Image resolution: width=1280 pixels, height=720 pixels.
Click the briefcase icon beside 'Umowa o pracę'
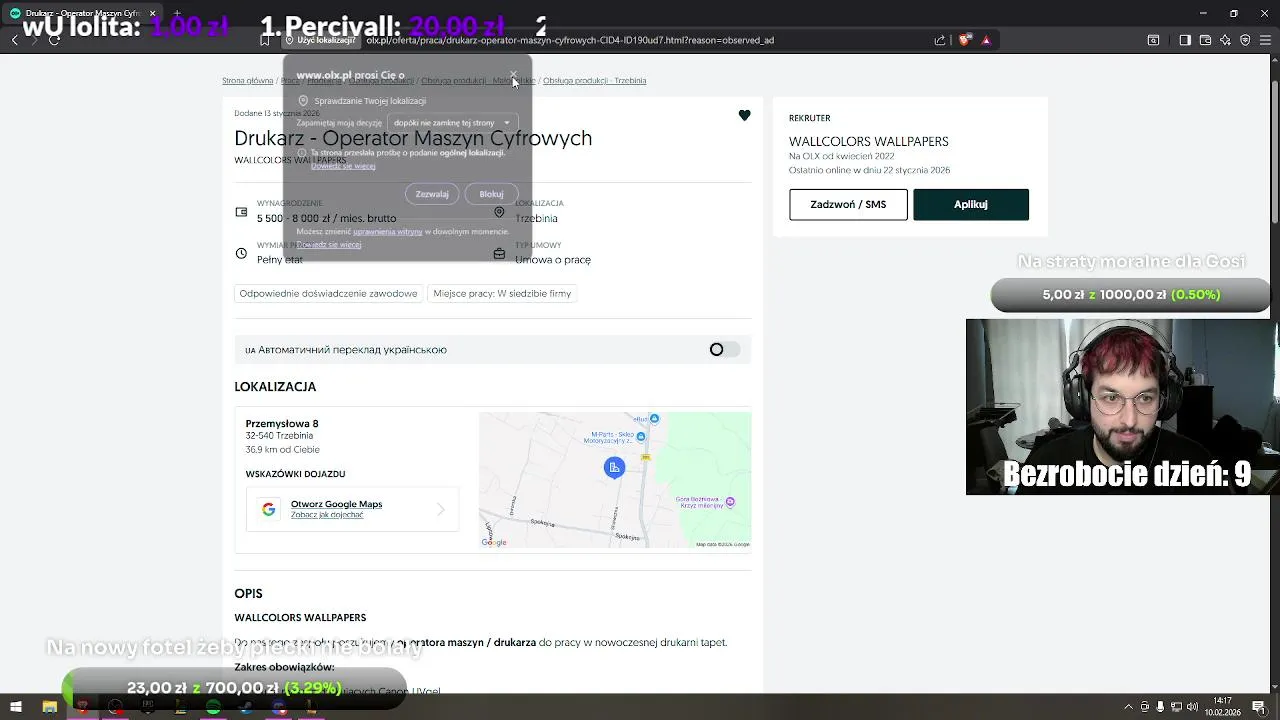point(499,254)
